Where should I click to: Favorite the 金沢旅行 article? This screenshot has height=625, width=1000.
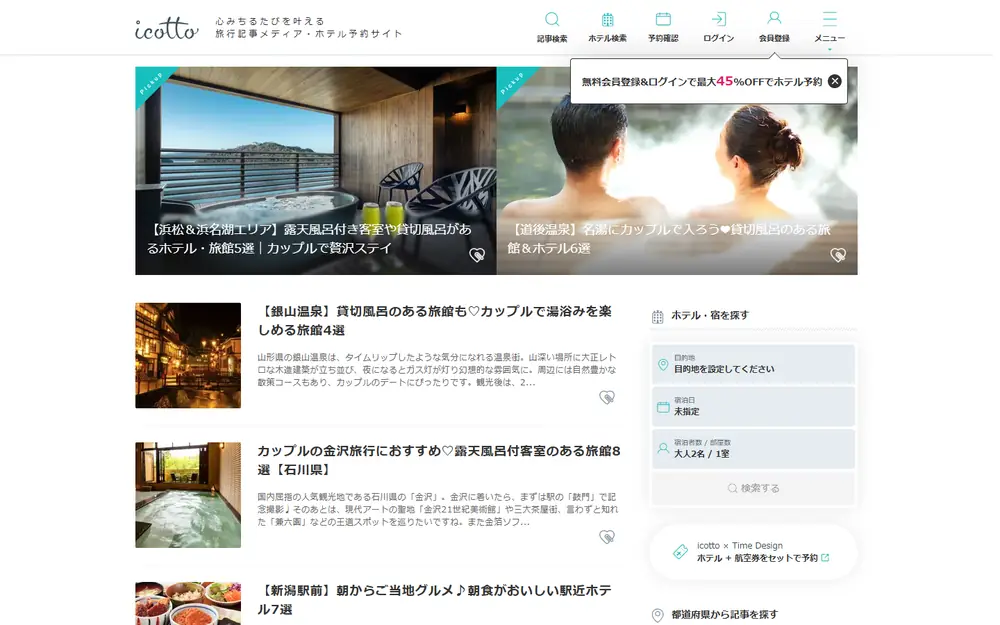tap(607, 537)
